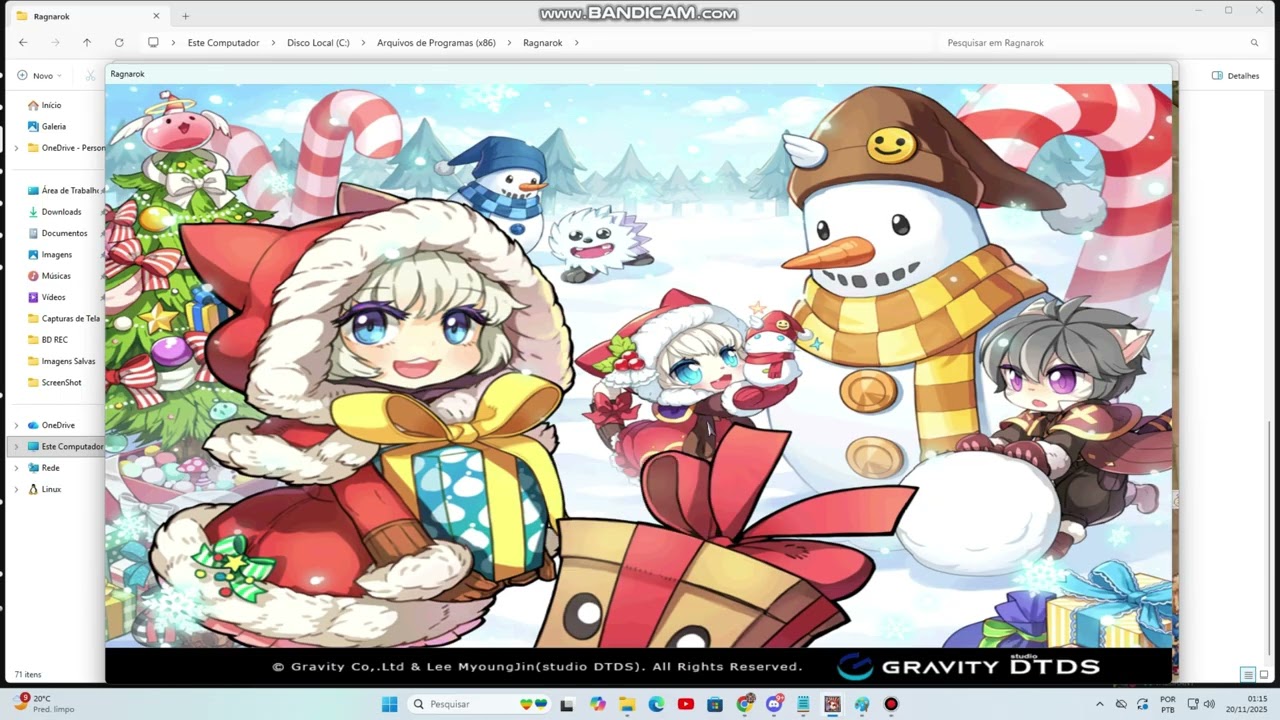This screenshot has width=1280, height=720.
Task: Click the search magnifier in Explorer
Action: click(x=1254, y=43)
